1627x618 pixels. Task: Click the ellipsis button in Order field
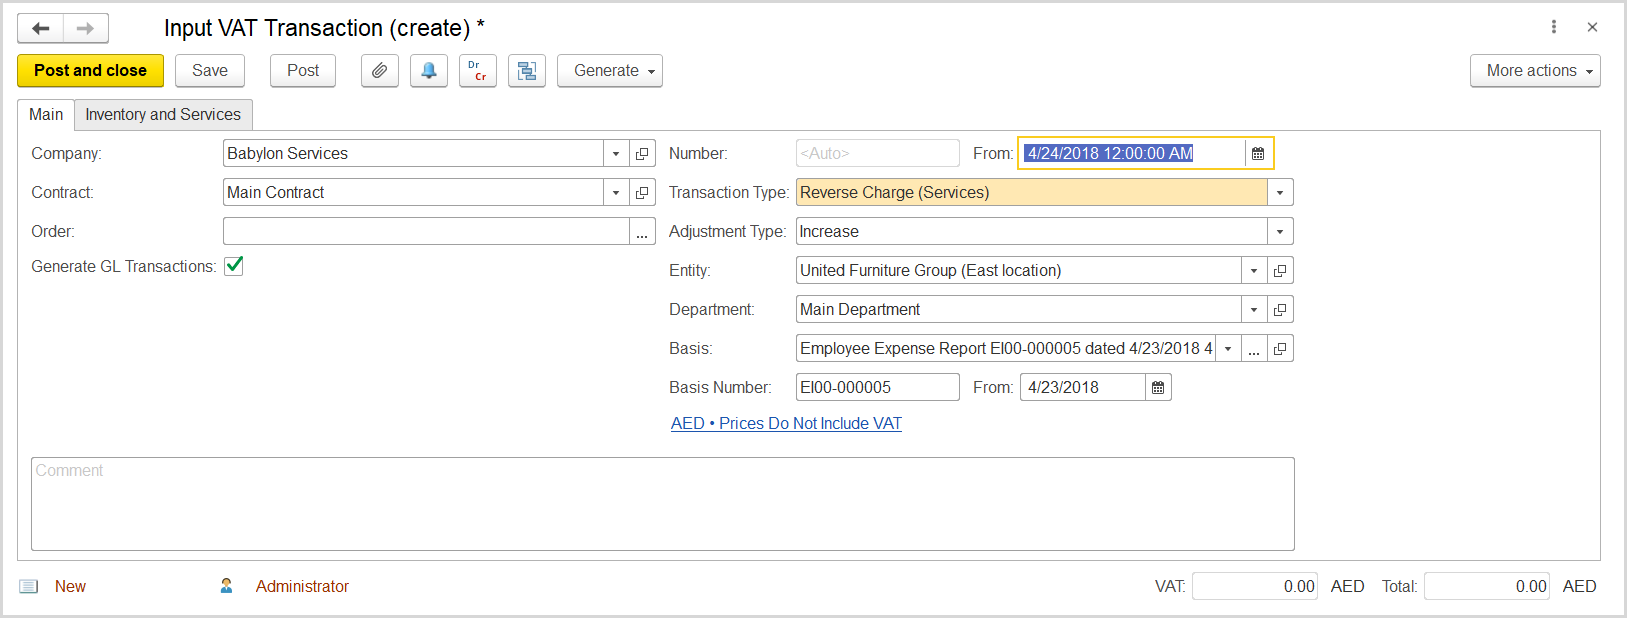click(642, 231)
